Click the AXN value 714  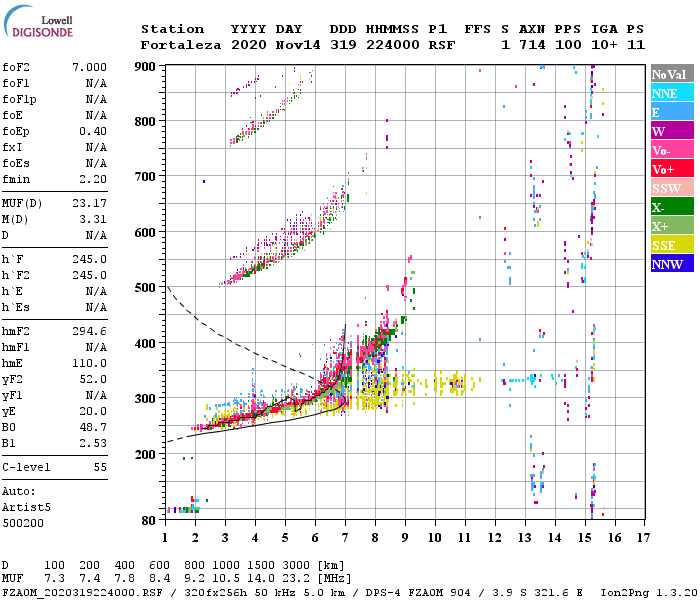point(532,45)
